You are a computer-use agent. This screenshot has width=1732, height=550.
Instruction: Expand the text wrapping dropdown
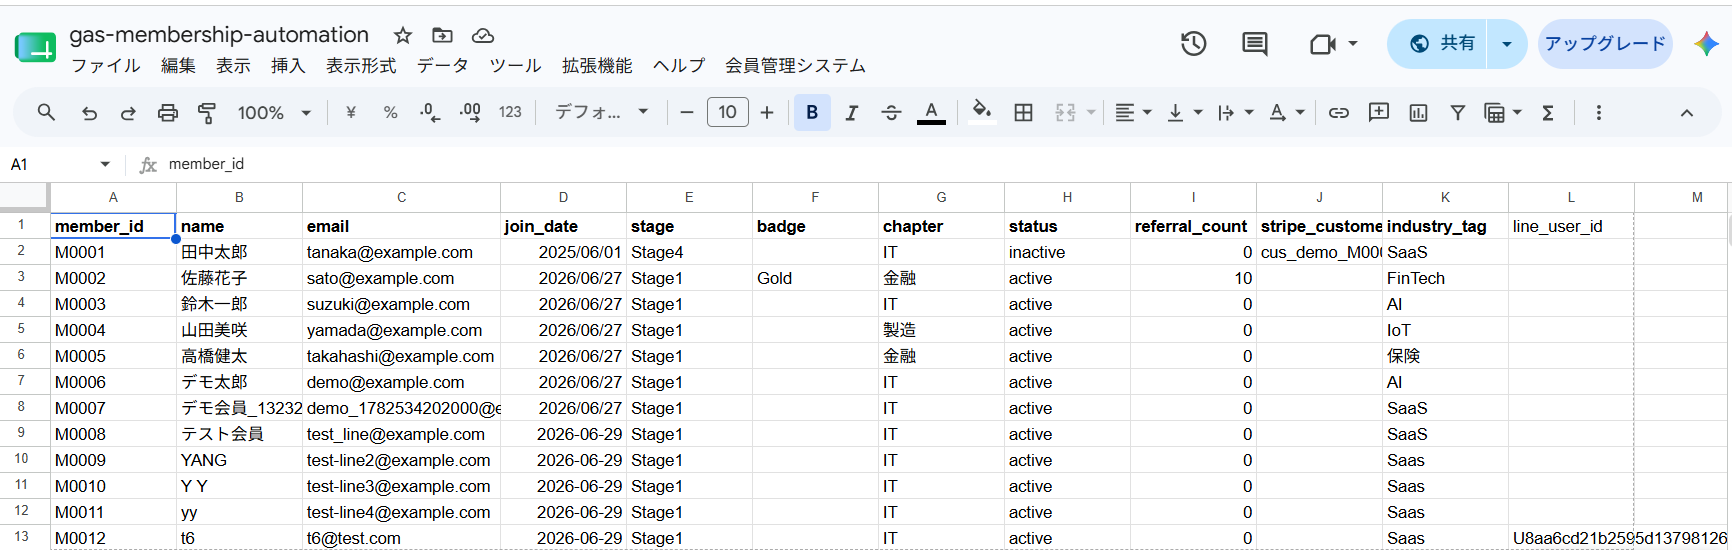1249,113
